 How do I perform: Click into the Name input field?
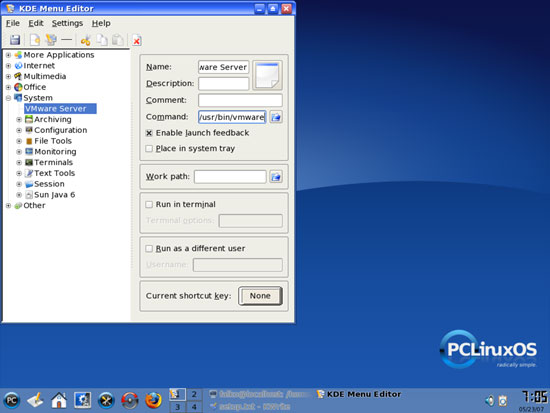223,67
